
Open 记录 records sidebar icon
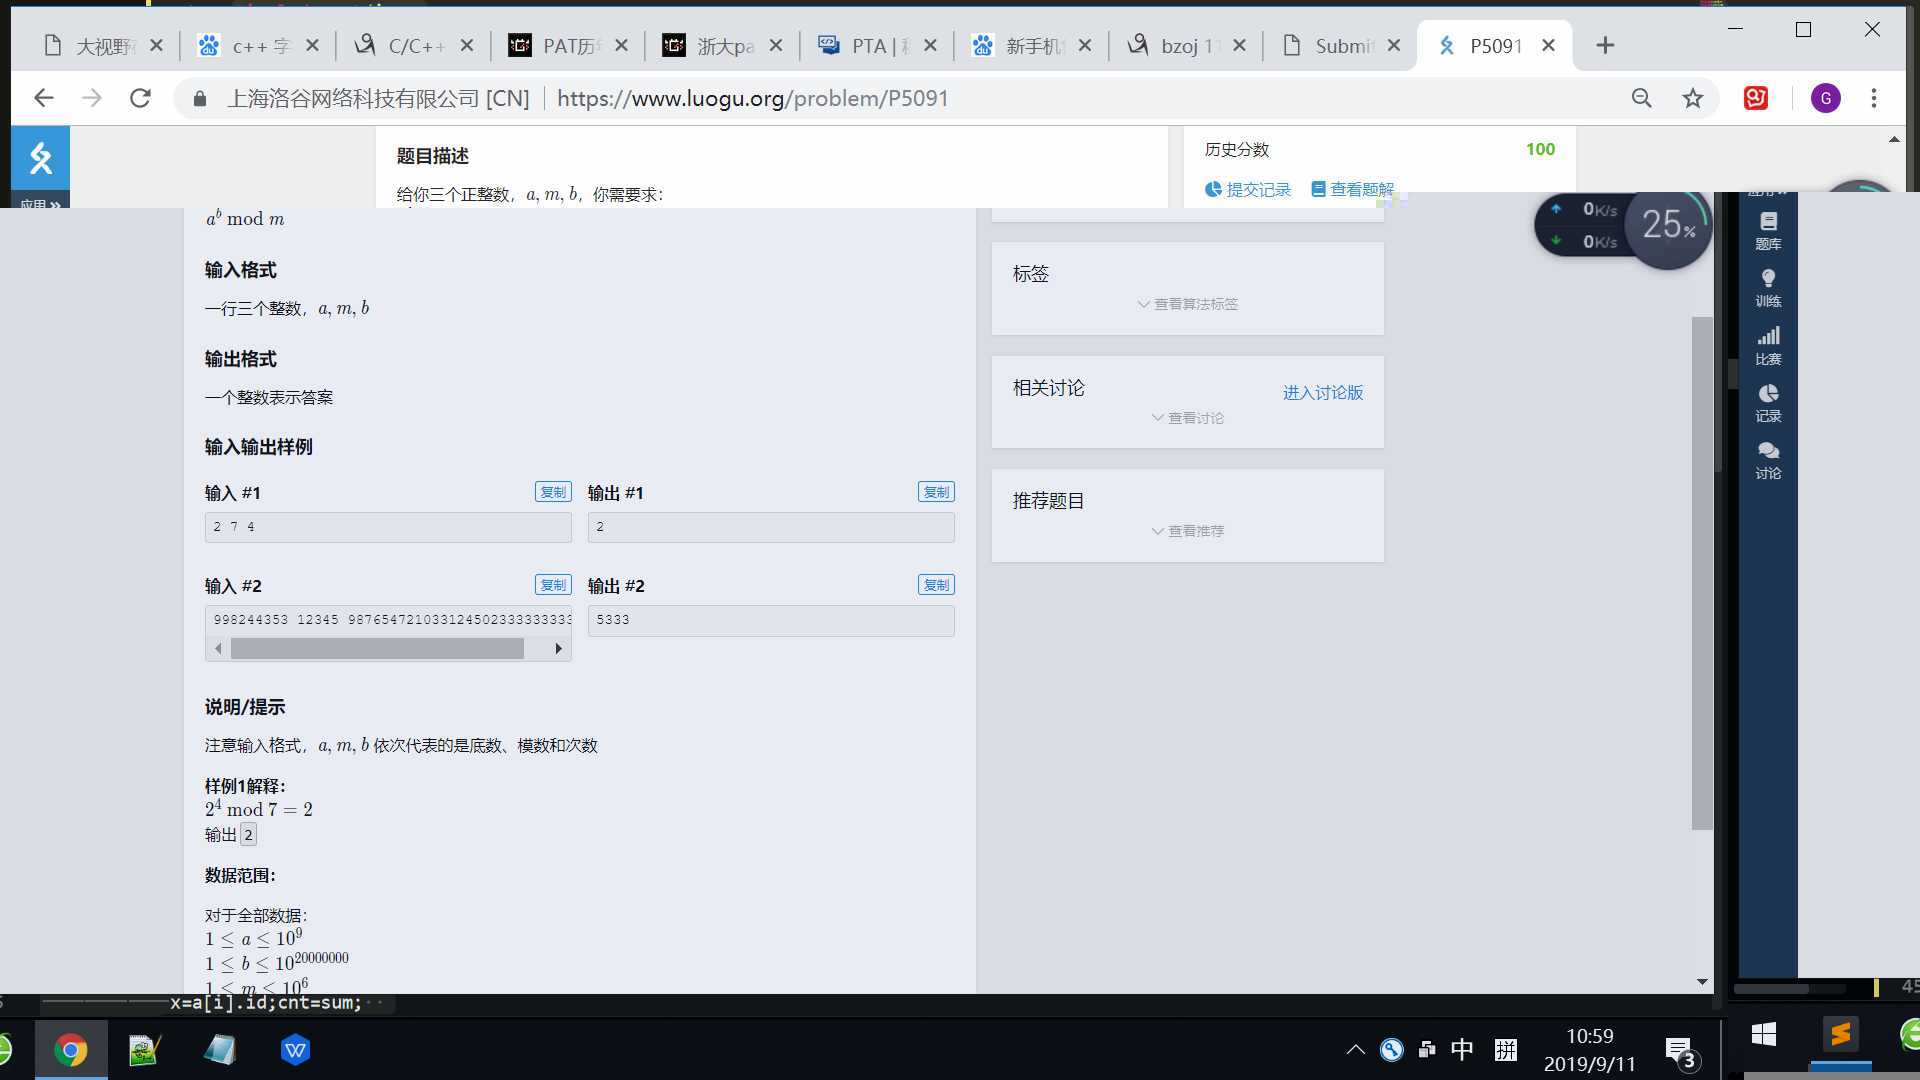[x=1768, y=403]
